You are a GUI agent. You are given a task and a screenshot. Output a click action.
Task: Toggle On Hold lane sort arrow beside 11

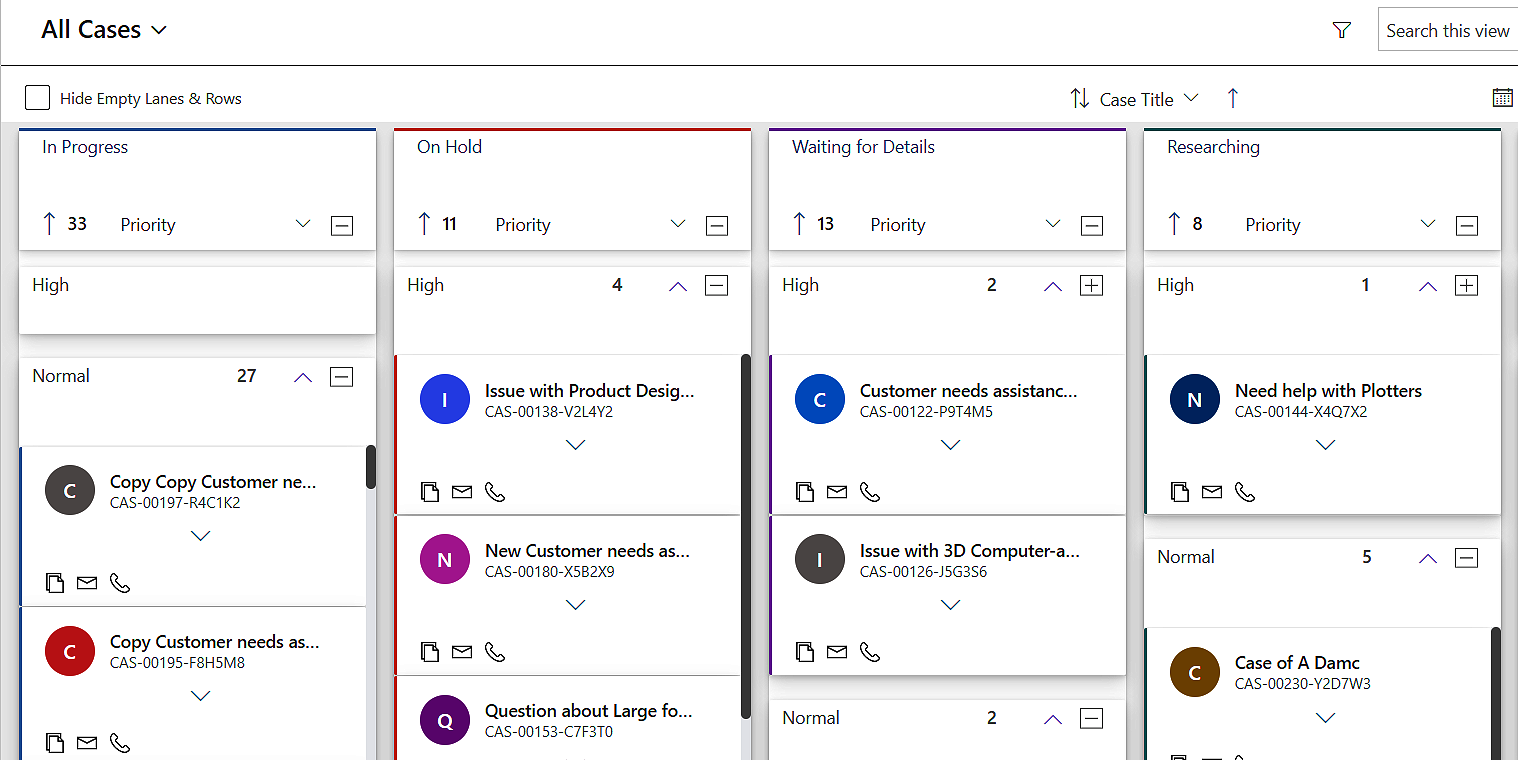[x=423, y=224]
